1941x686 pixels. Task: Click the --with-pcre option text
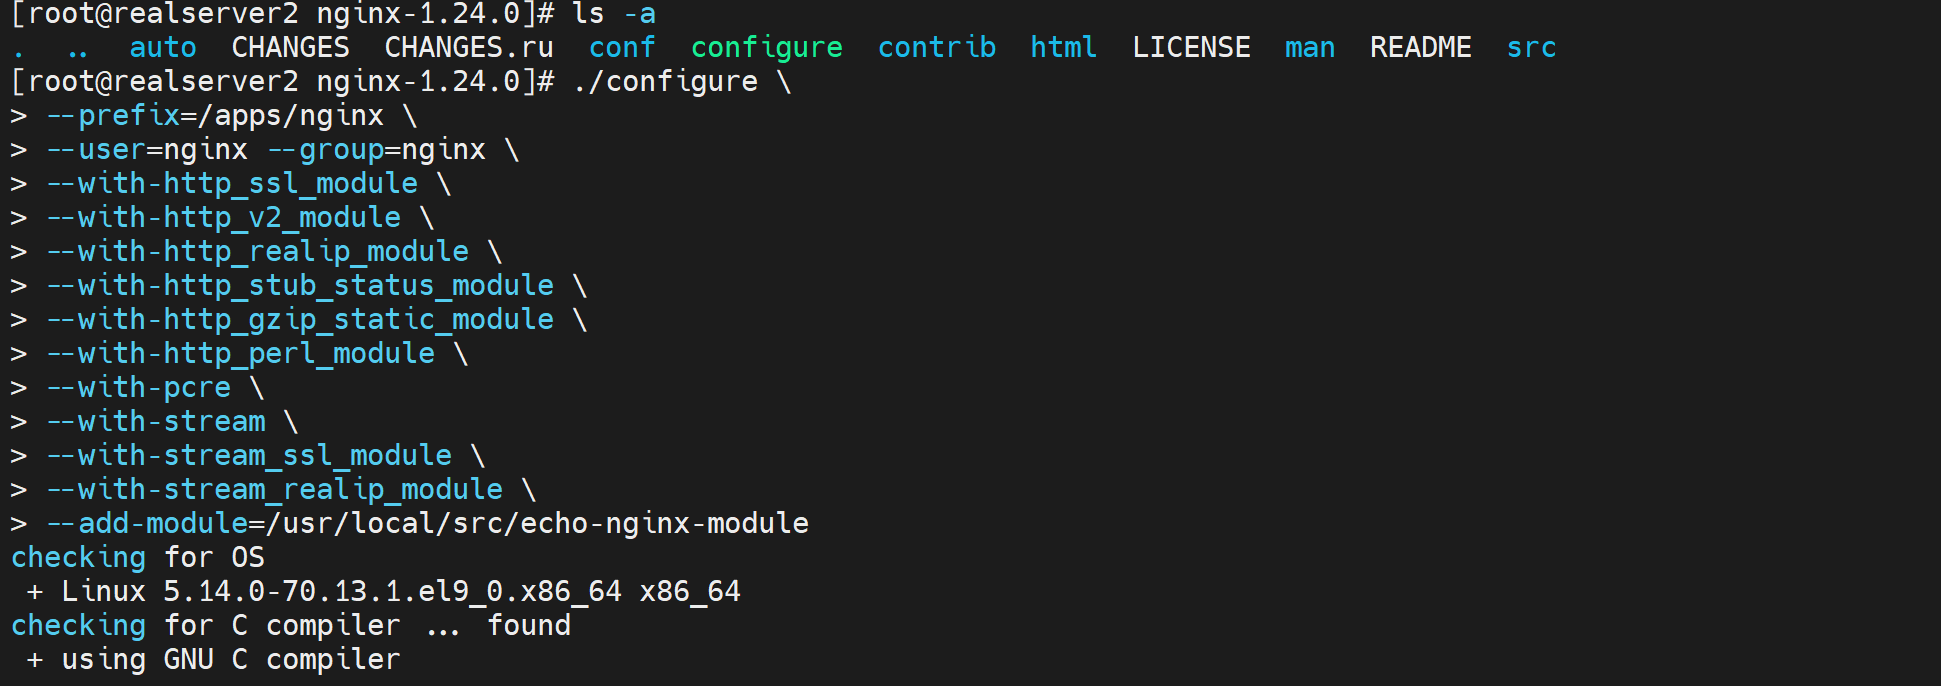[x=139, y=388]
